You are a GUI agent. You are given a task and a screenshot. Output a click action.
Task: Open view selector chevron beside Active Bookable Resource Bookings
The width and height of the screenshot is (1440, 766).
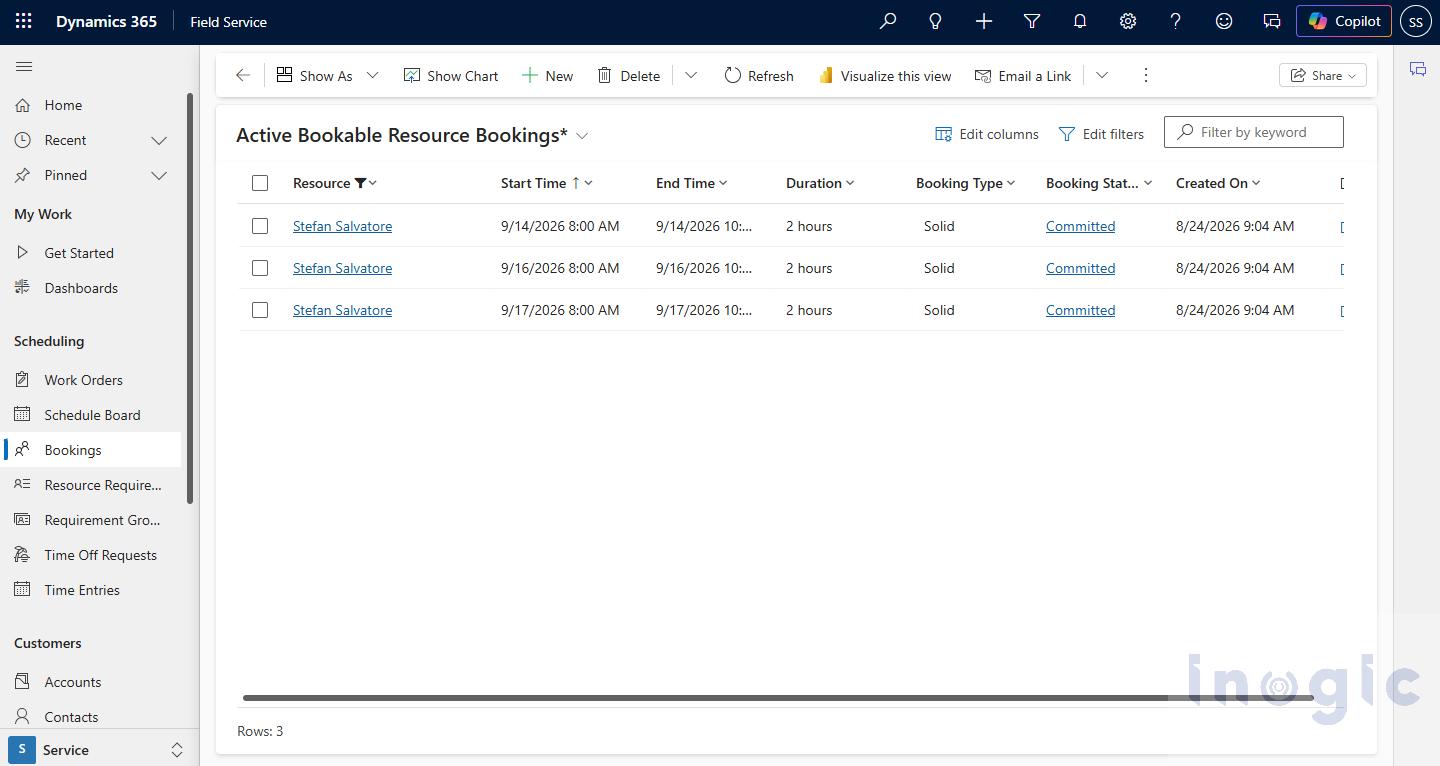pyautogui.click(x=582, y=136)
